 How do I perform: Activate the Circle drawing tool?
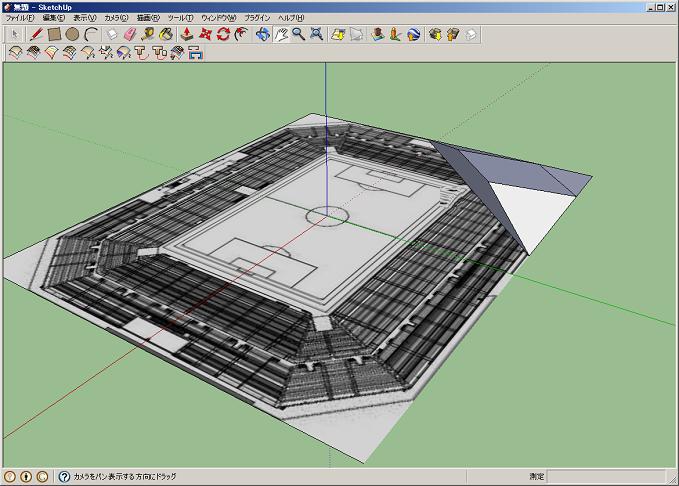pos(72,34)
